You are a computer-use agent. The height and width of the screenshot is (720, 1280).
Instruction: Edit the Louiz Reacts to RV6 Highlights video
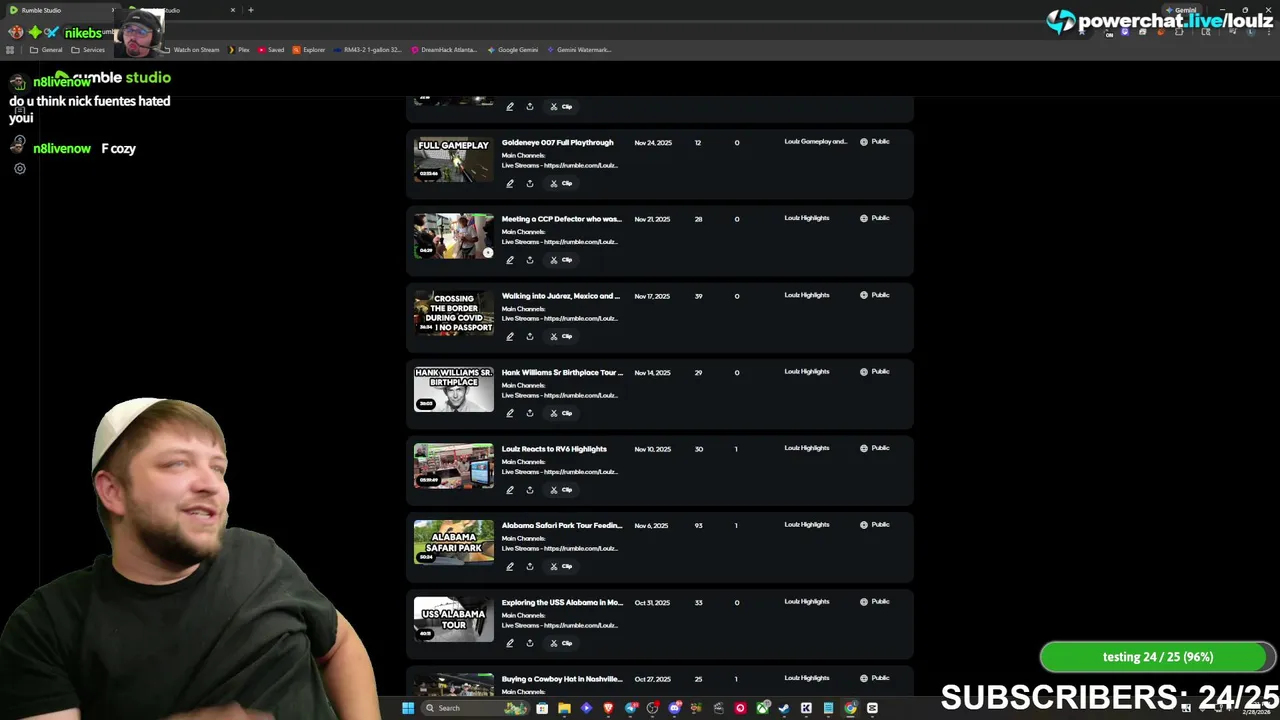pos(510,490)
